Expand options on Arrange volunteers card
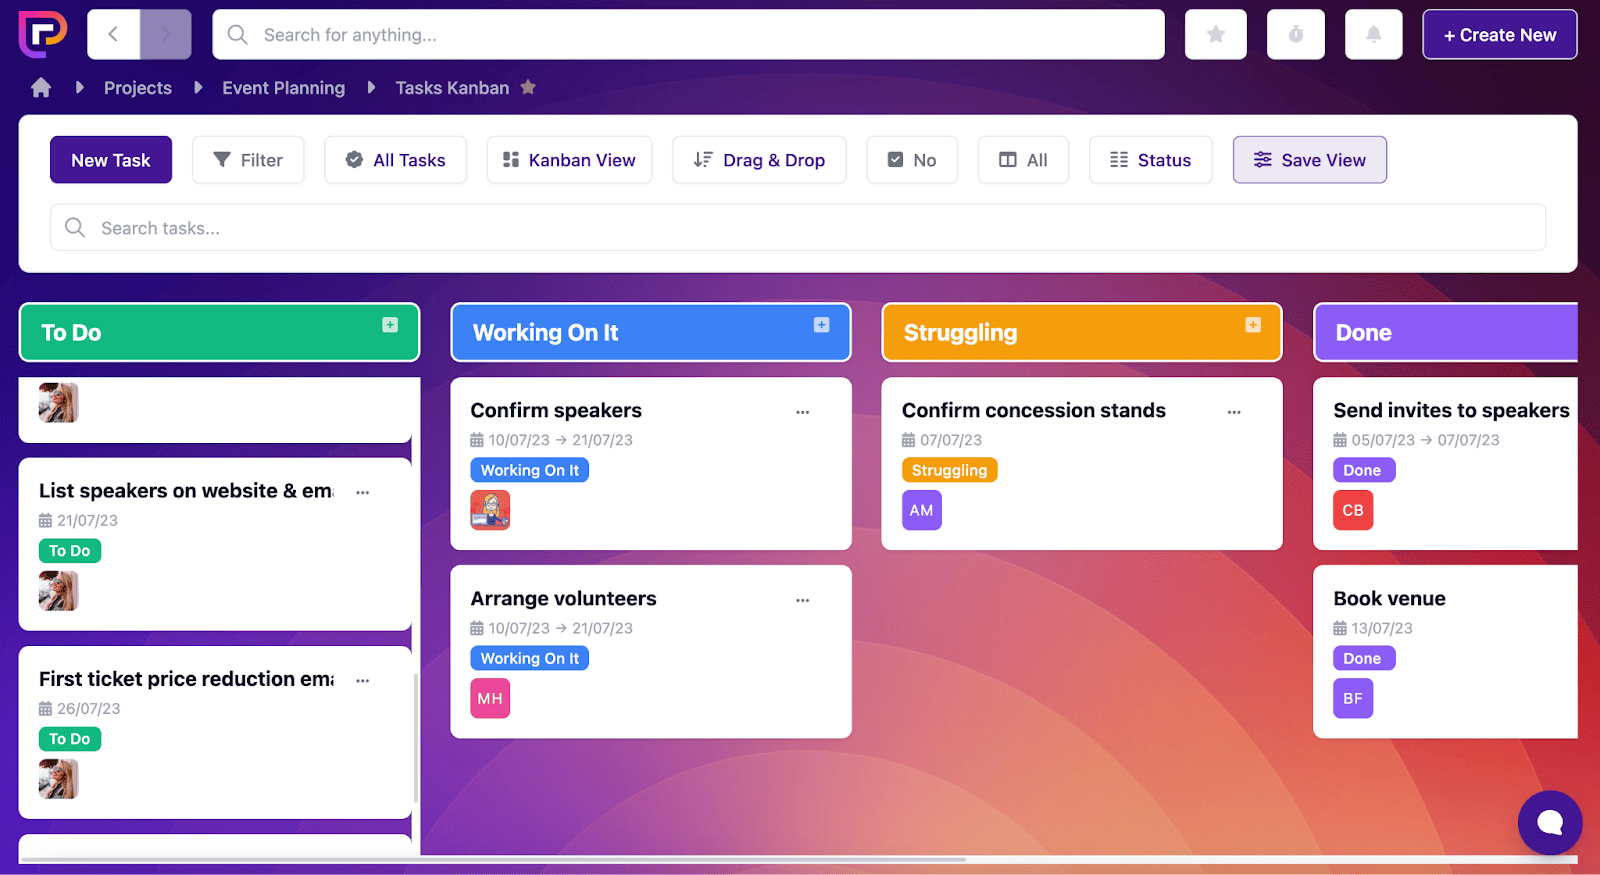 [802, 600]
